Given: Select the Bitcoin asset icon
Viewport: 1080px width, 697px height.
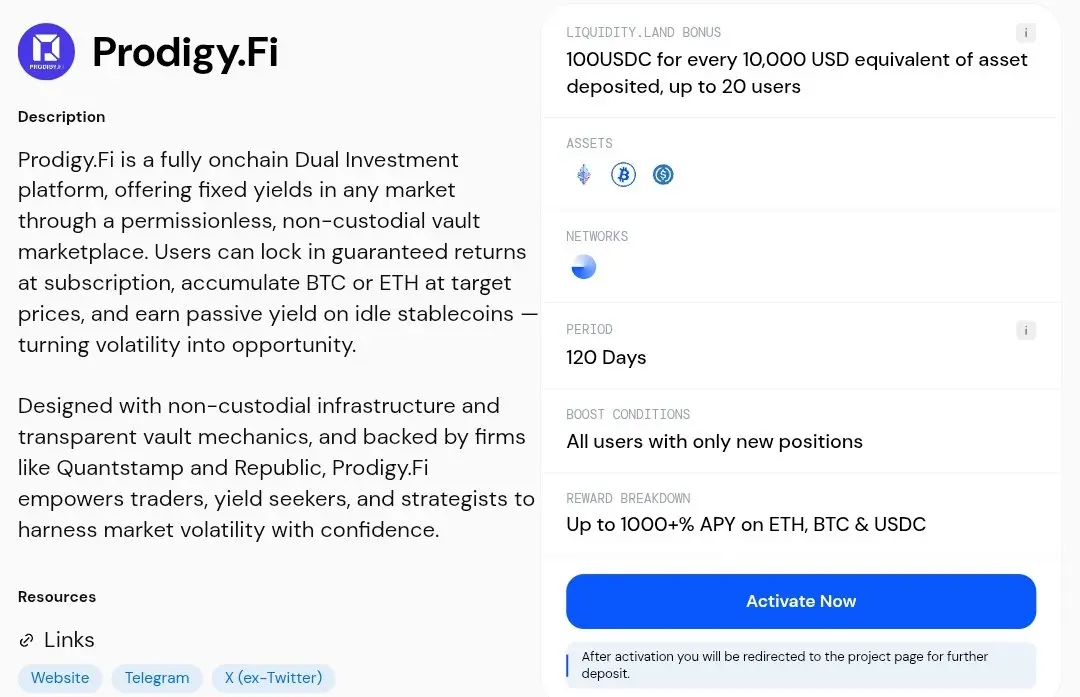Looking at the screenshot, I should coord(623,175).
